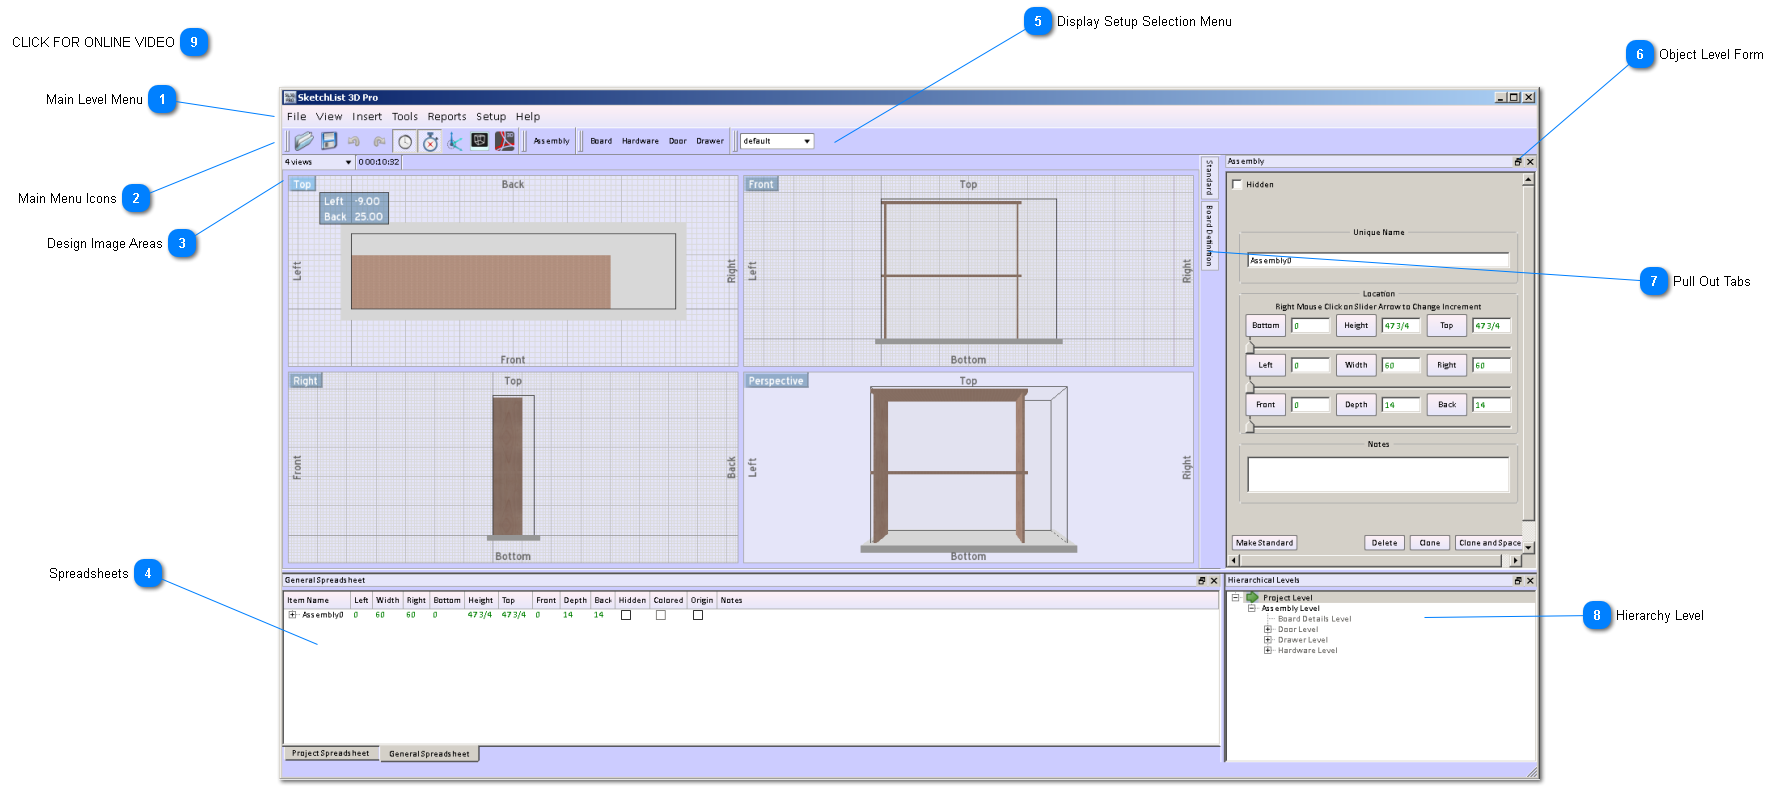Click the redo arrow icon
The height and width of the screenshot is (788, 1780).
379,141
